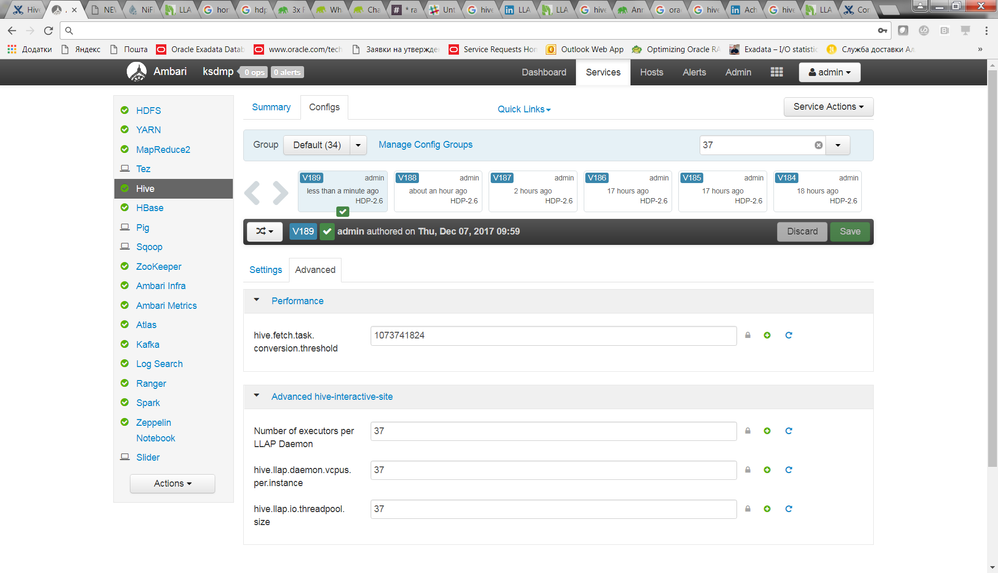Screen dimensions: 998x573
Task: Switch to the Settings tab
Action: click(265, 270)
